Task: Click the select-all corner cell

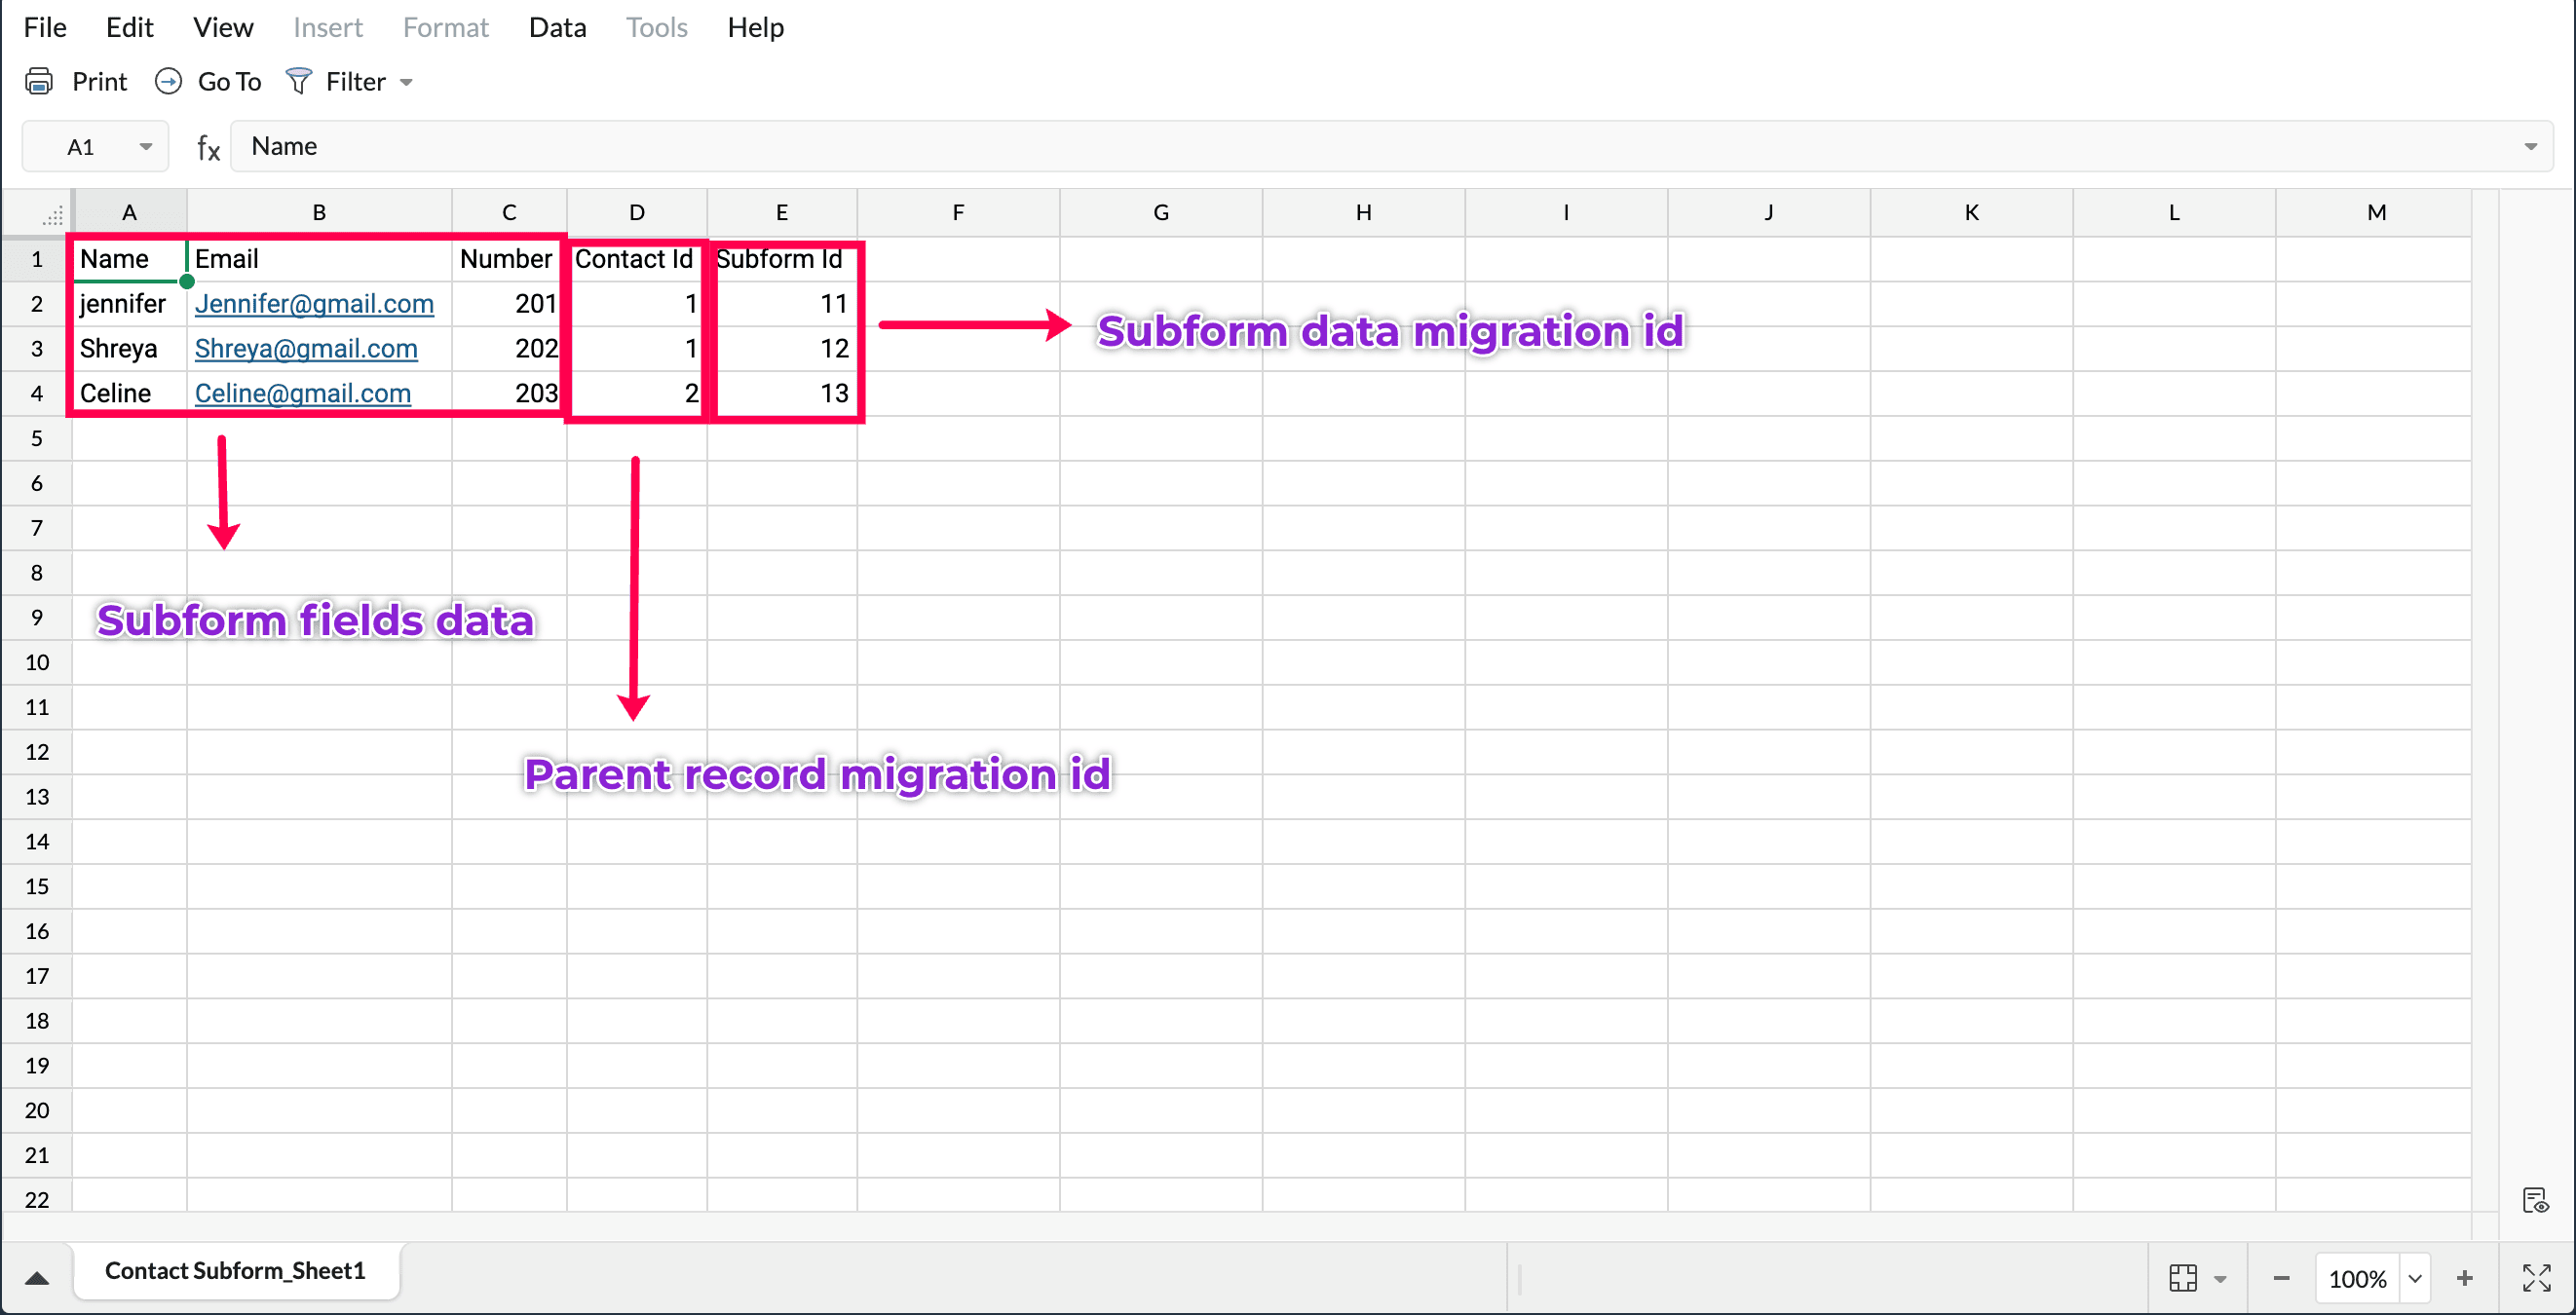Action: click(x=50, y=213)
